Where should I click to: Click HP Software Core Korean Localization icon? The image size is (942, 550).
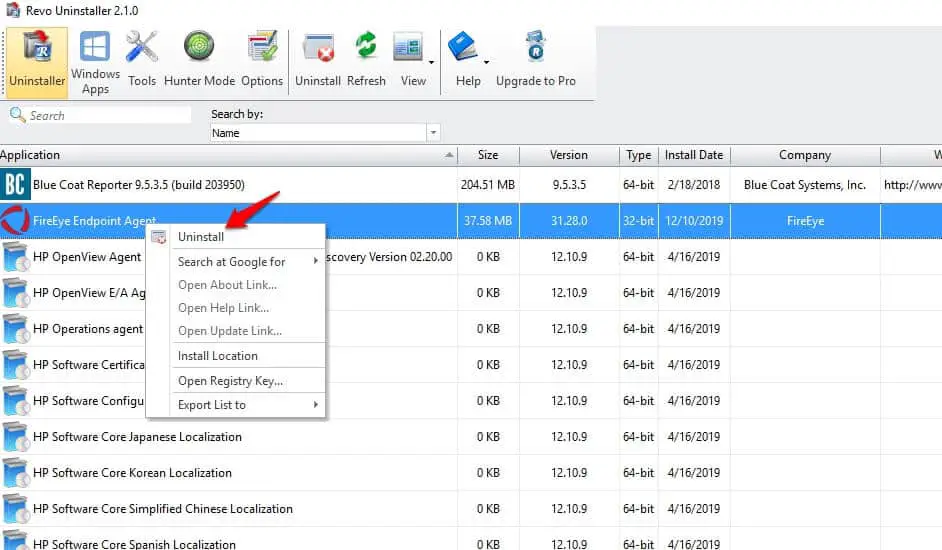point(16,473)
